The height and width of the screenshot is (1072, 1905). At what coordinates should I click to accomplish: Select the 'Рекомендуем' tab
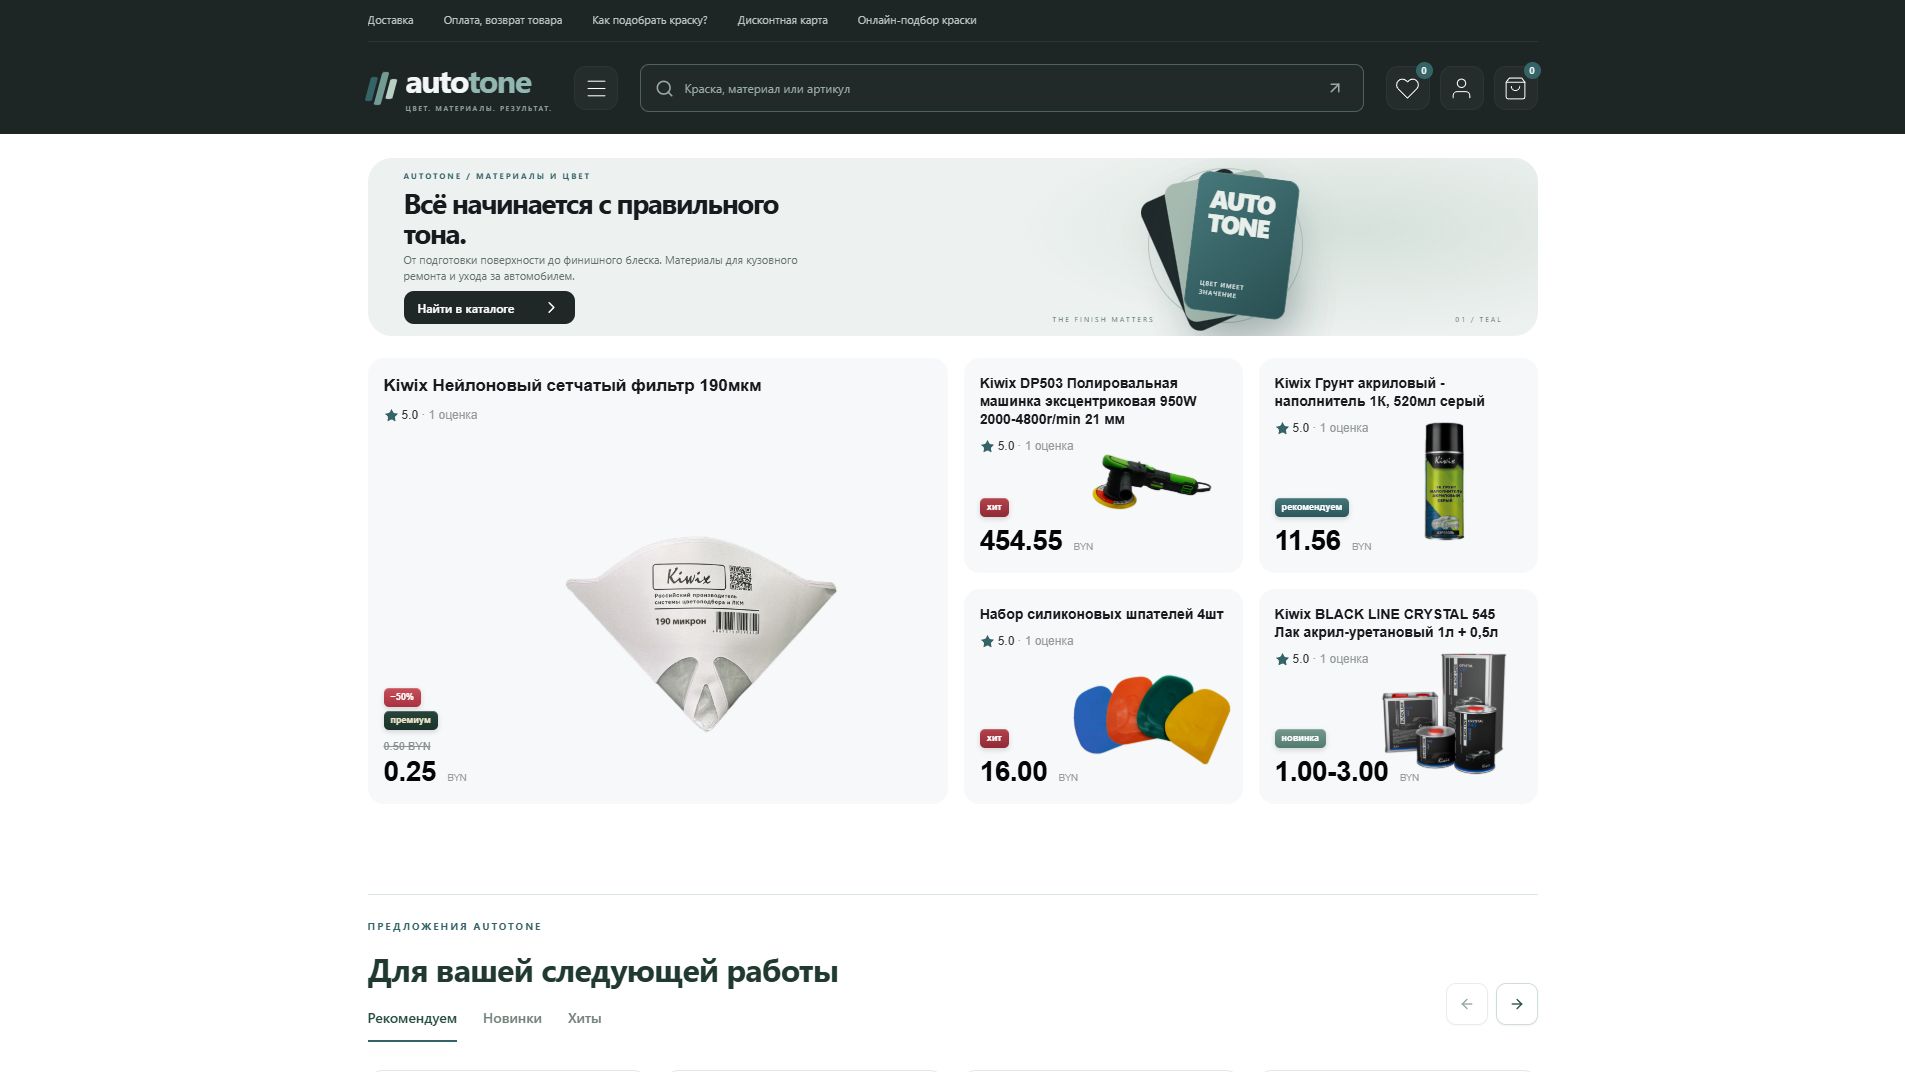pos(412,1018)
